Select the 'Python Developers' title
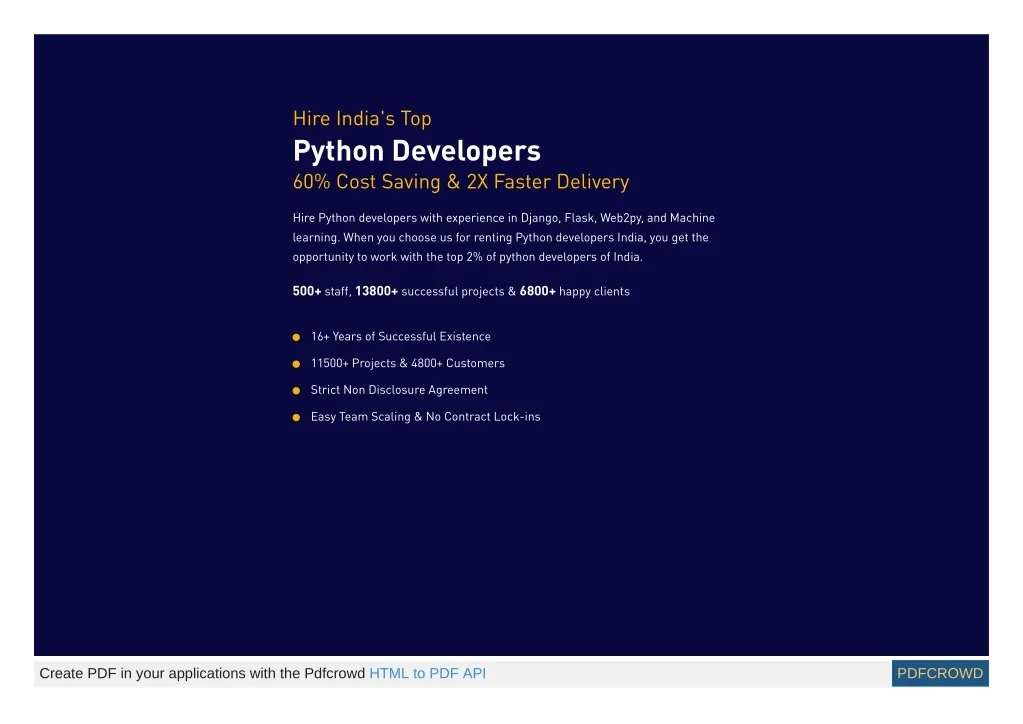Screen dimensions: 1023x724 [x=417, y=151]
